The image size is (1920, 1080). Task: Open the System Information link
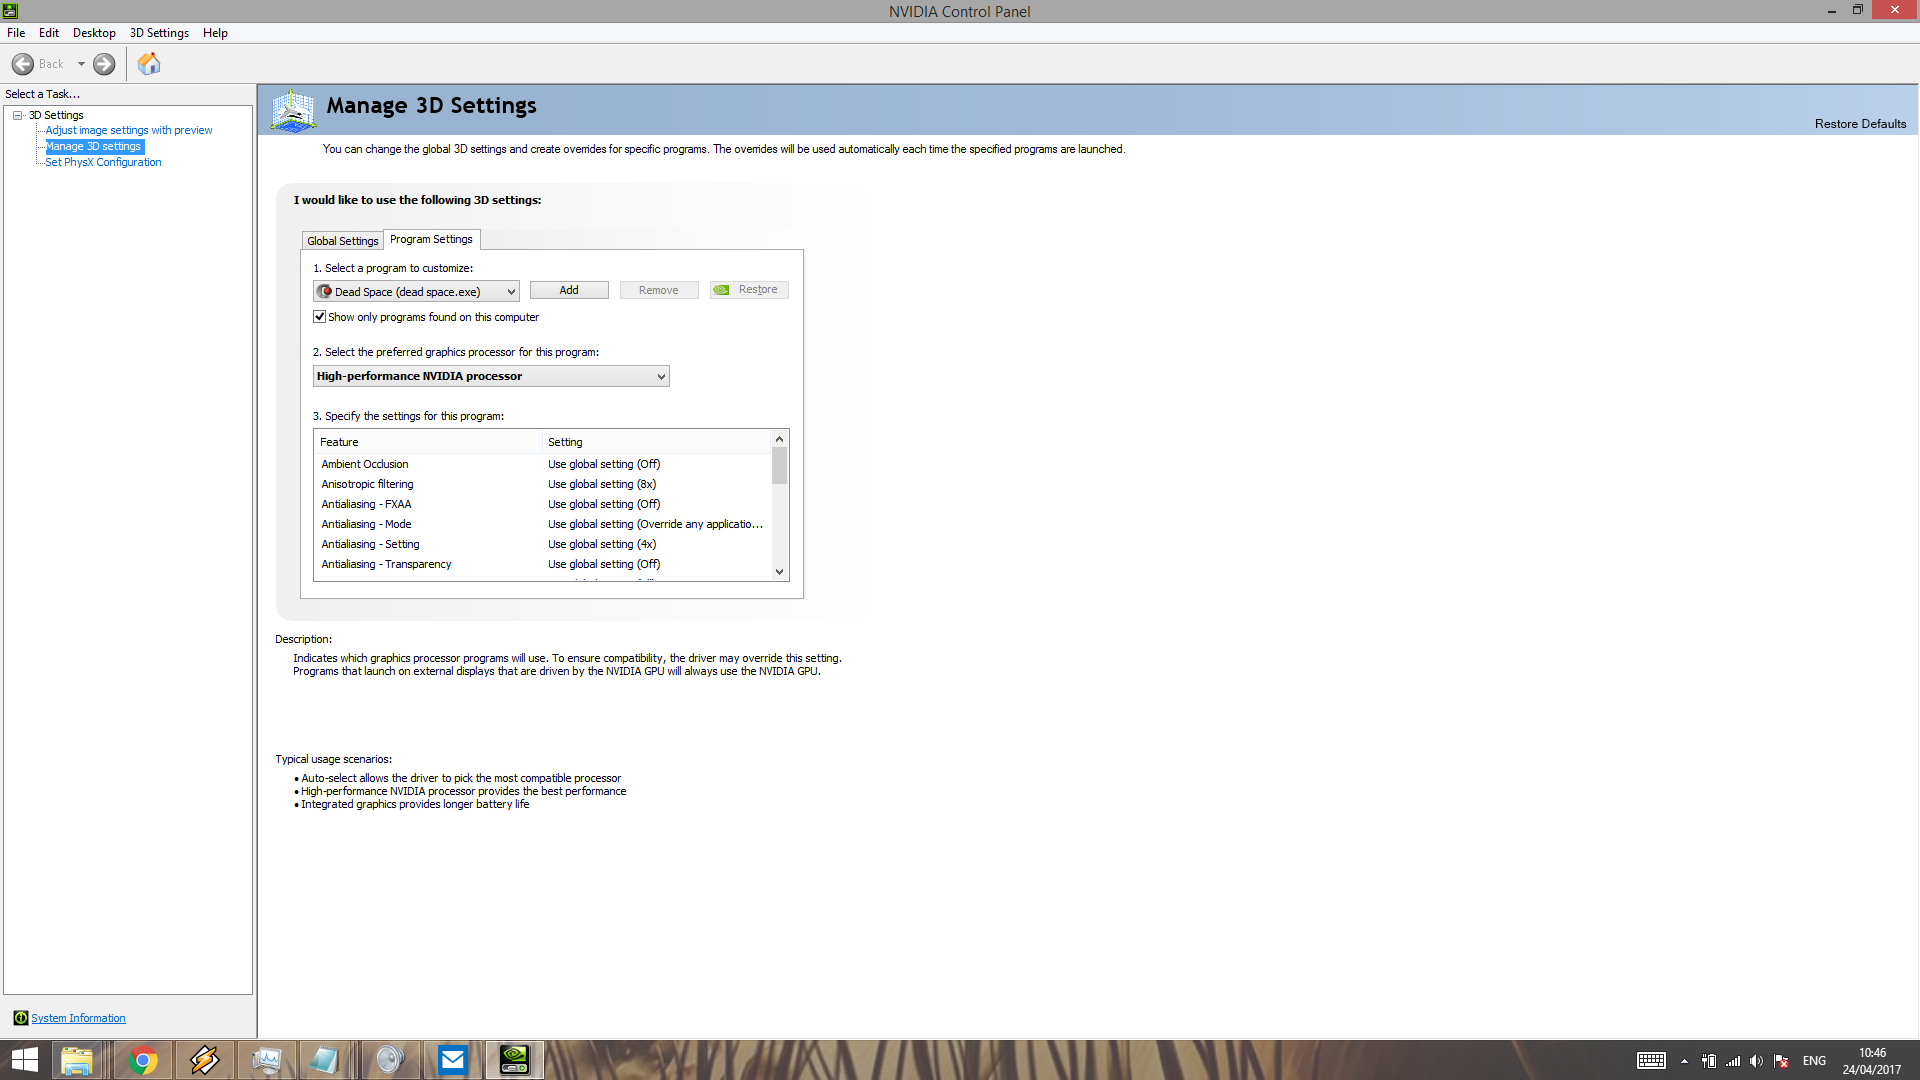tap(78, 1018)
